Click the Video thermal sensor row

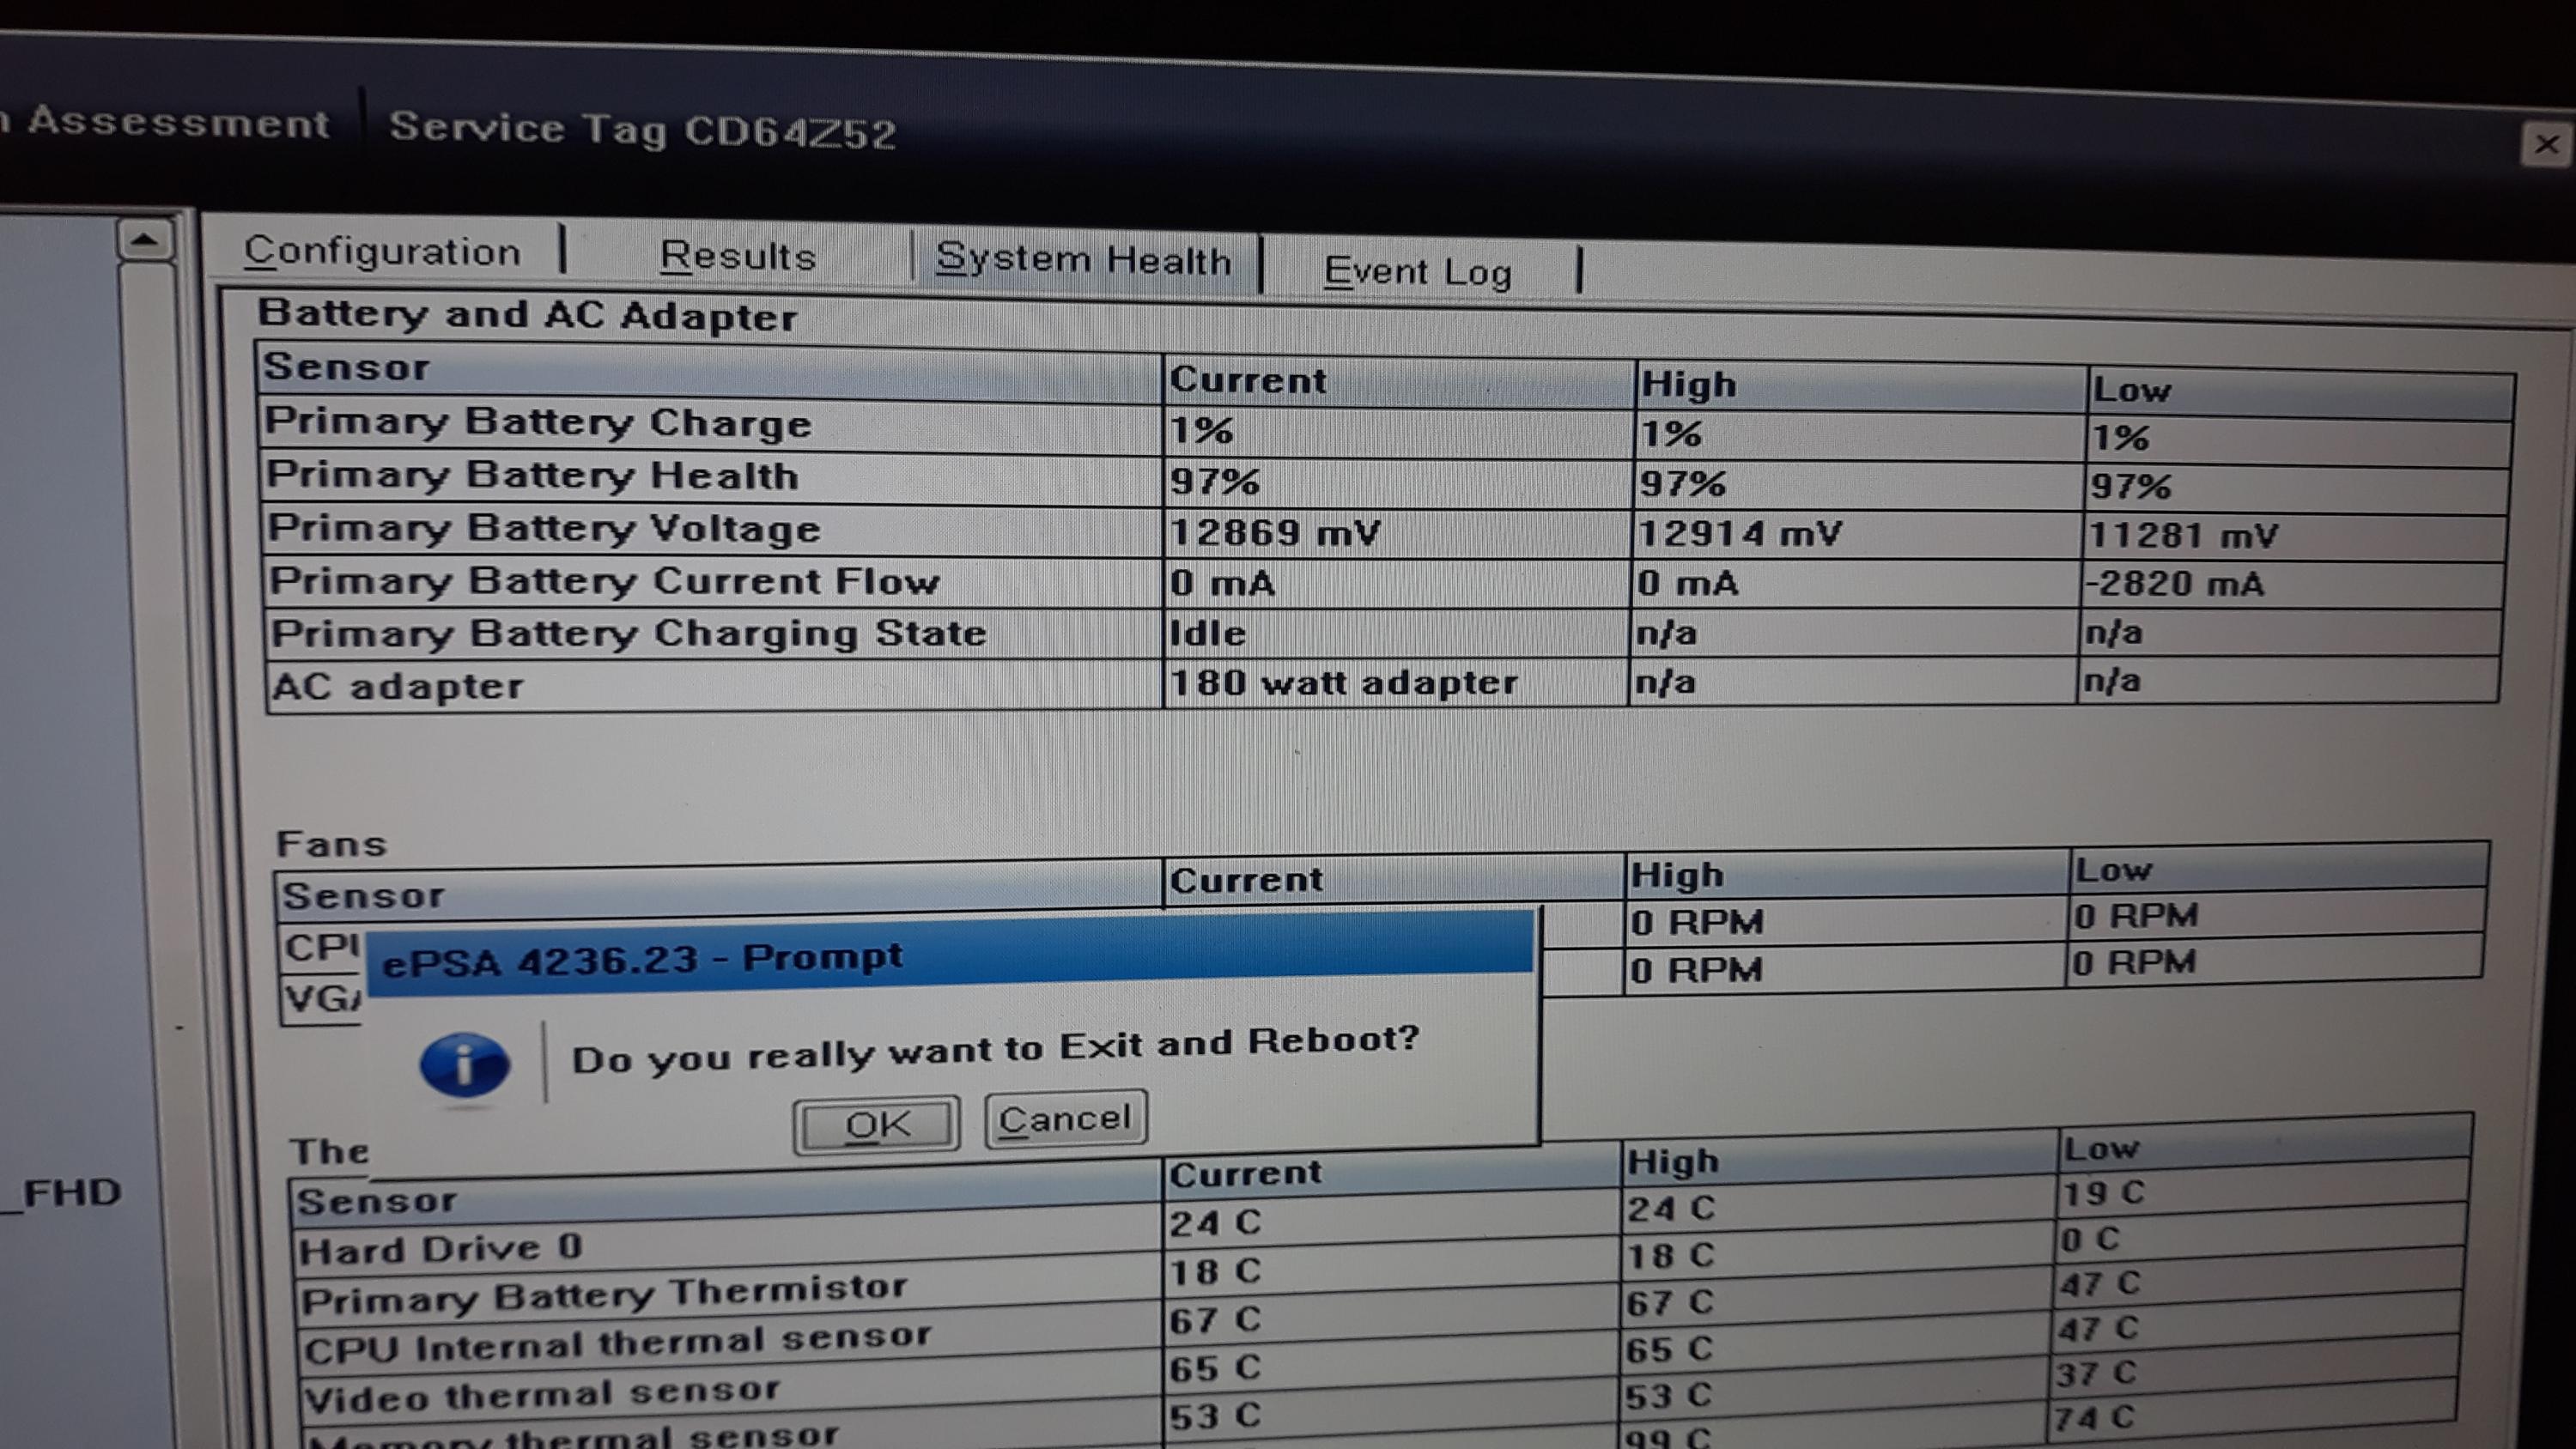pyautogui.click(x=541, y=1395)
